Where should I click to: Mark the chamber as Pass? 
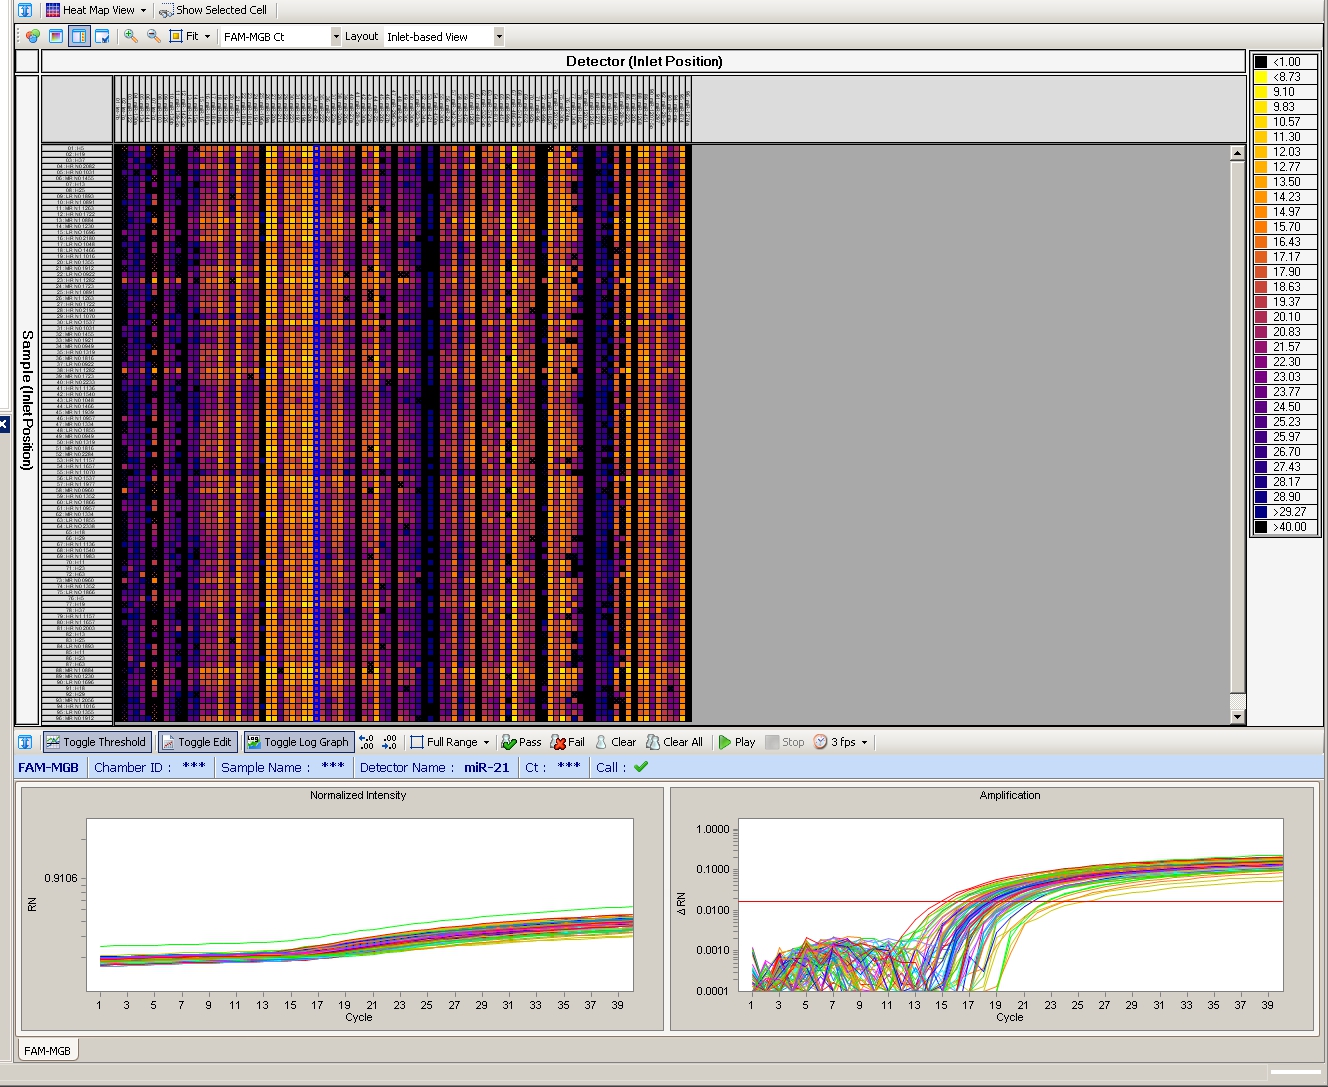(520, 742)
